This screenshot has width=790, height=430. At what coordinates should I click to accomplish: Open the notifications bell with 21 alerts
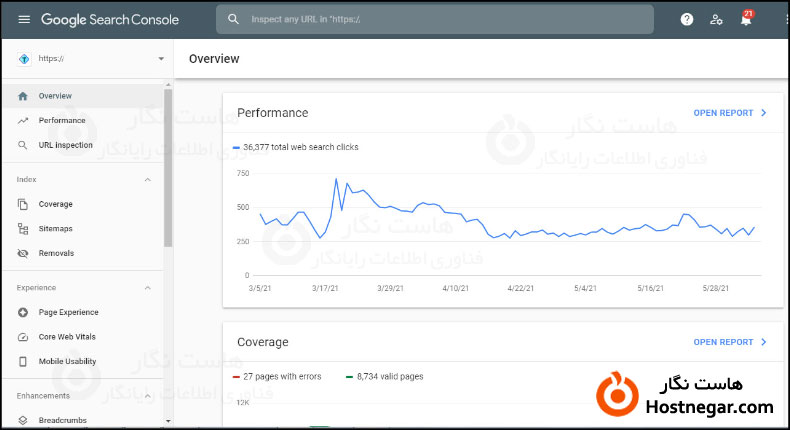pyautogui.click(x=745, y=19)
